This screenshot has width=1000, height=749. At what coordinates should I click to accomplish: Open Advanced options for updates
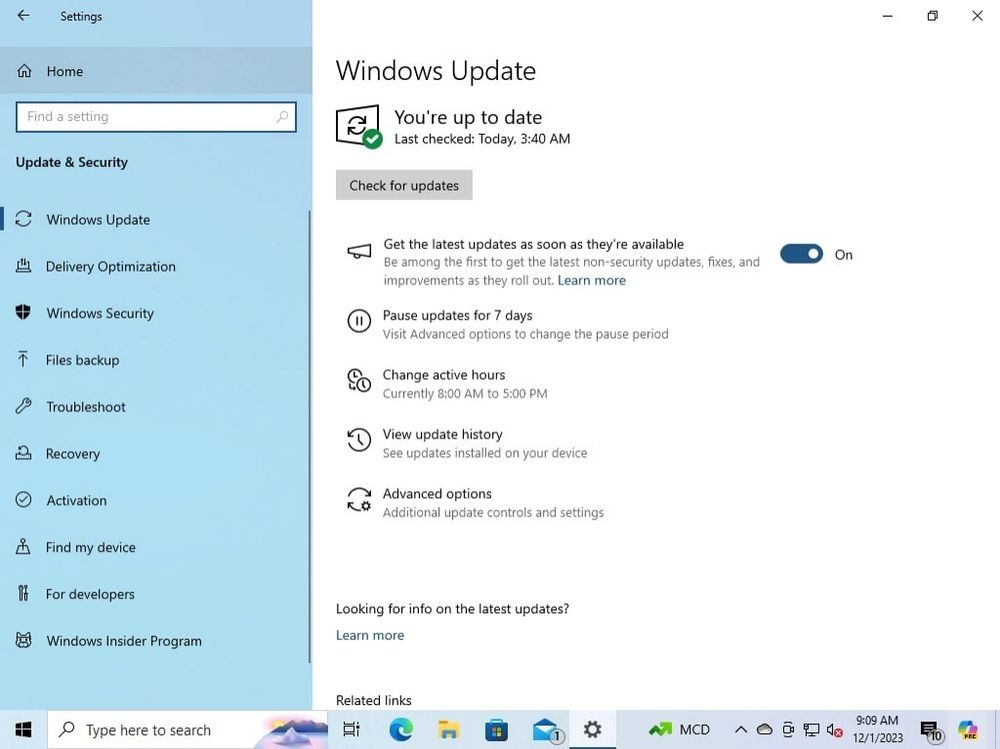[475, 503]
